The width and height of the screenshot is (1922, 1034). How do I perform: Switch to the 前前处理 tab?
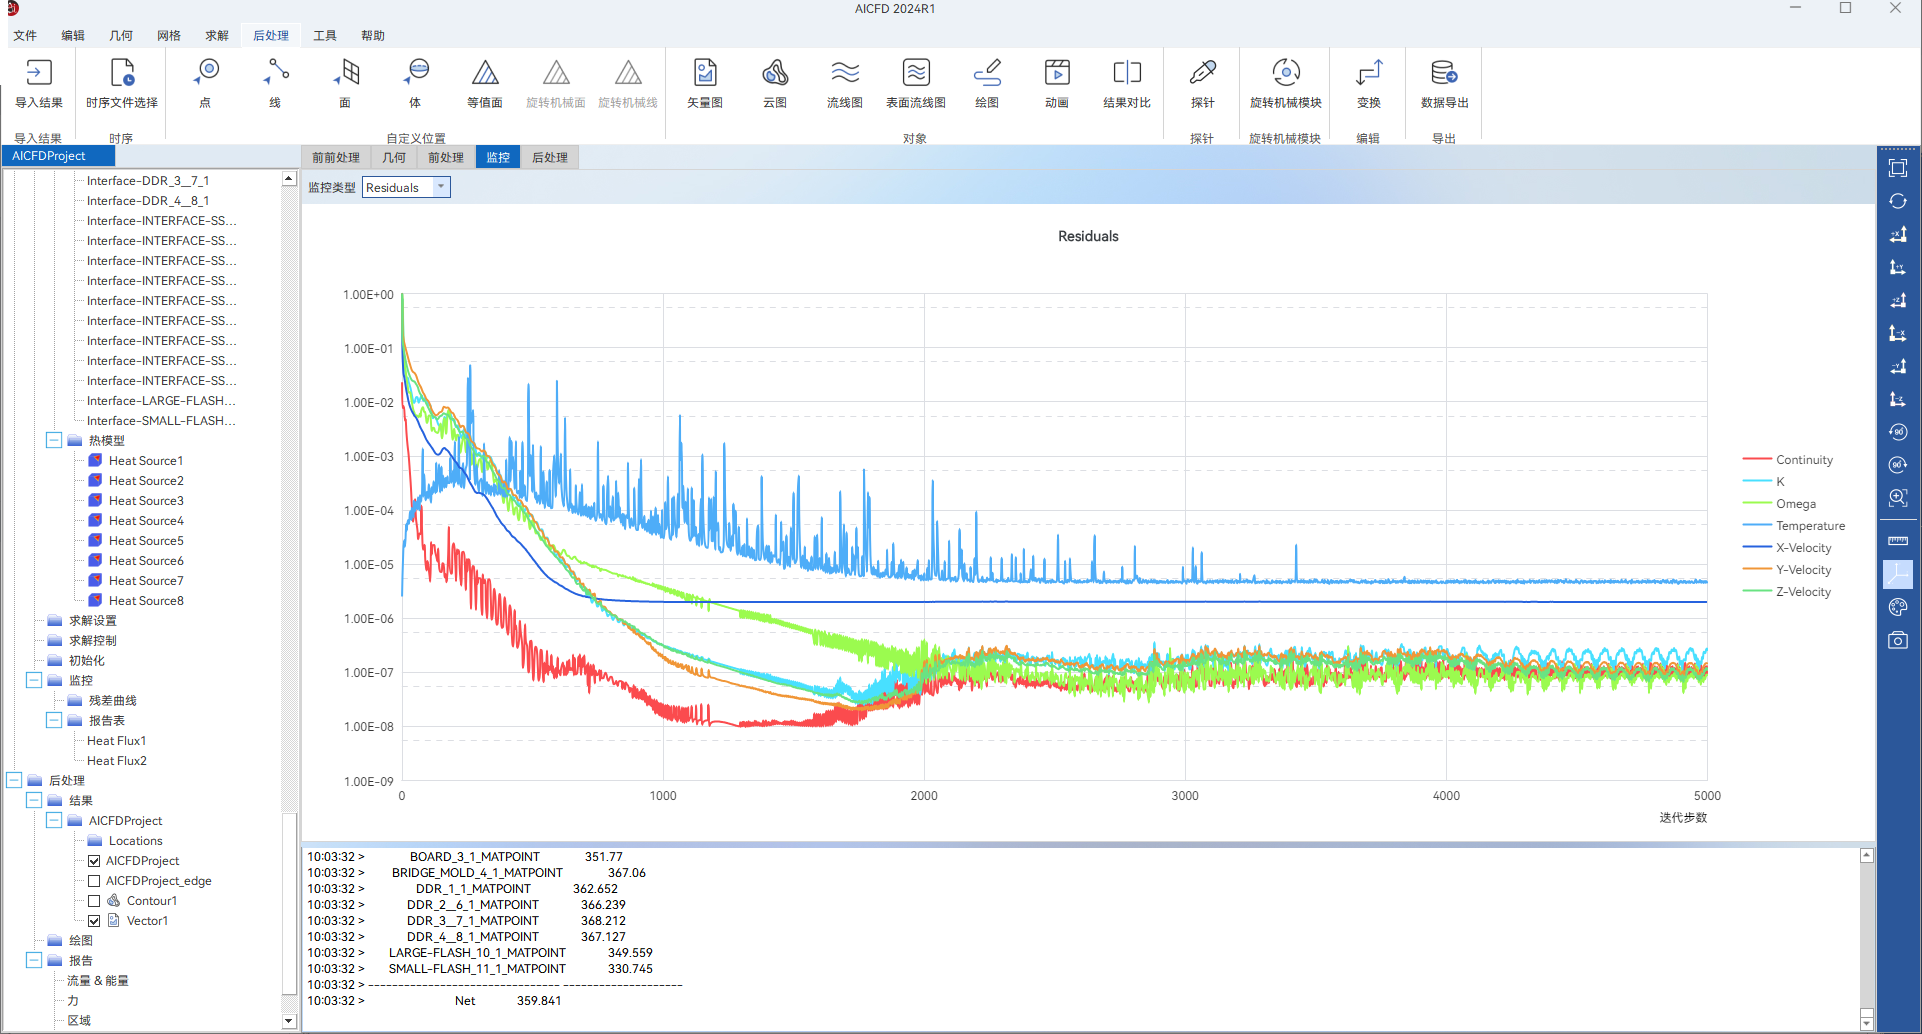pyautogui.click(x=336, y=157)
